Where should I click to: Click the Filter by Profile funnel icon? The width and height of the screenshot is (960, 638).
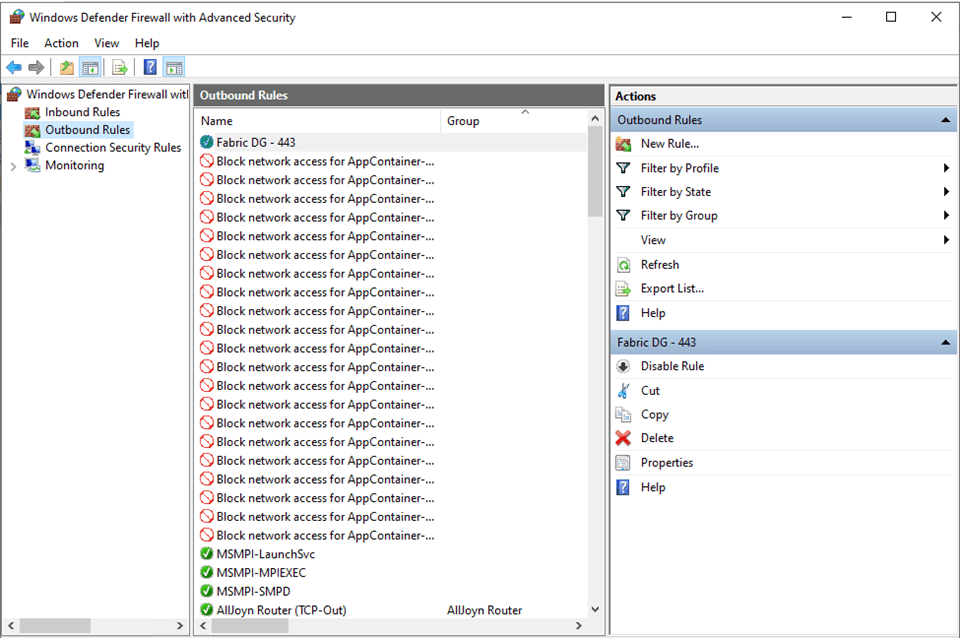pyautogui.click(x=623, y=168)
